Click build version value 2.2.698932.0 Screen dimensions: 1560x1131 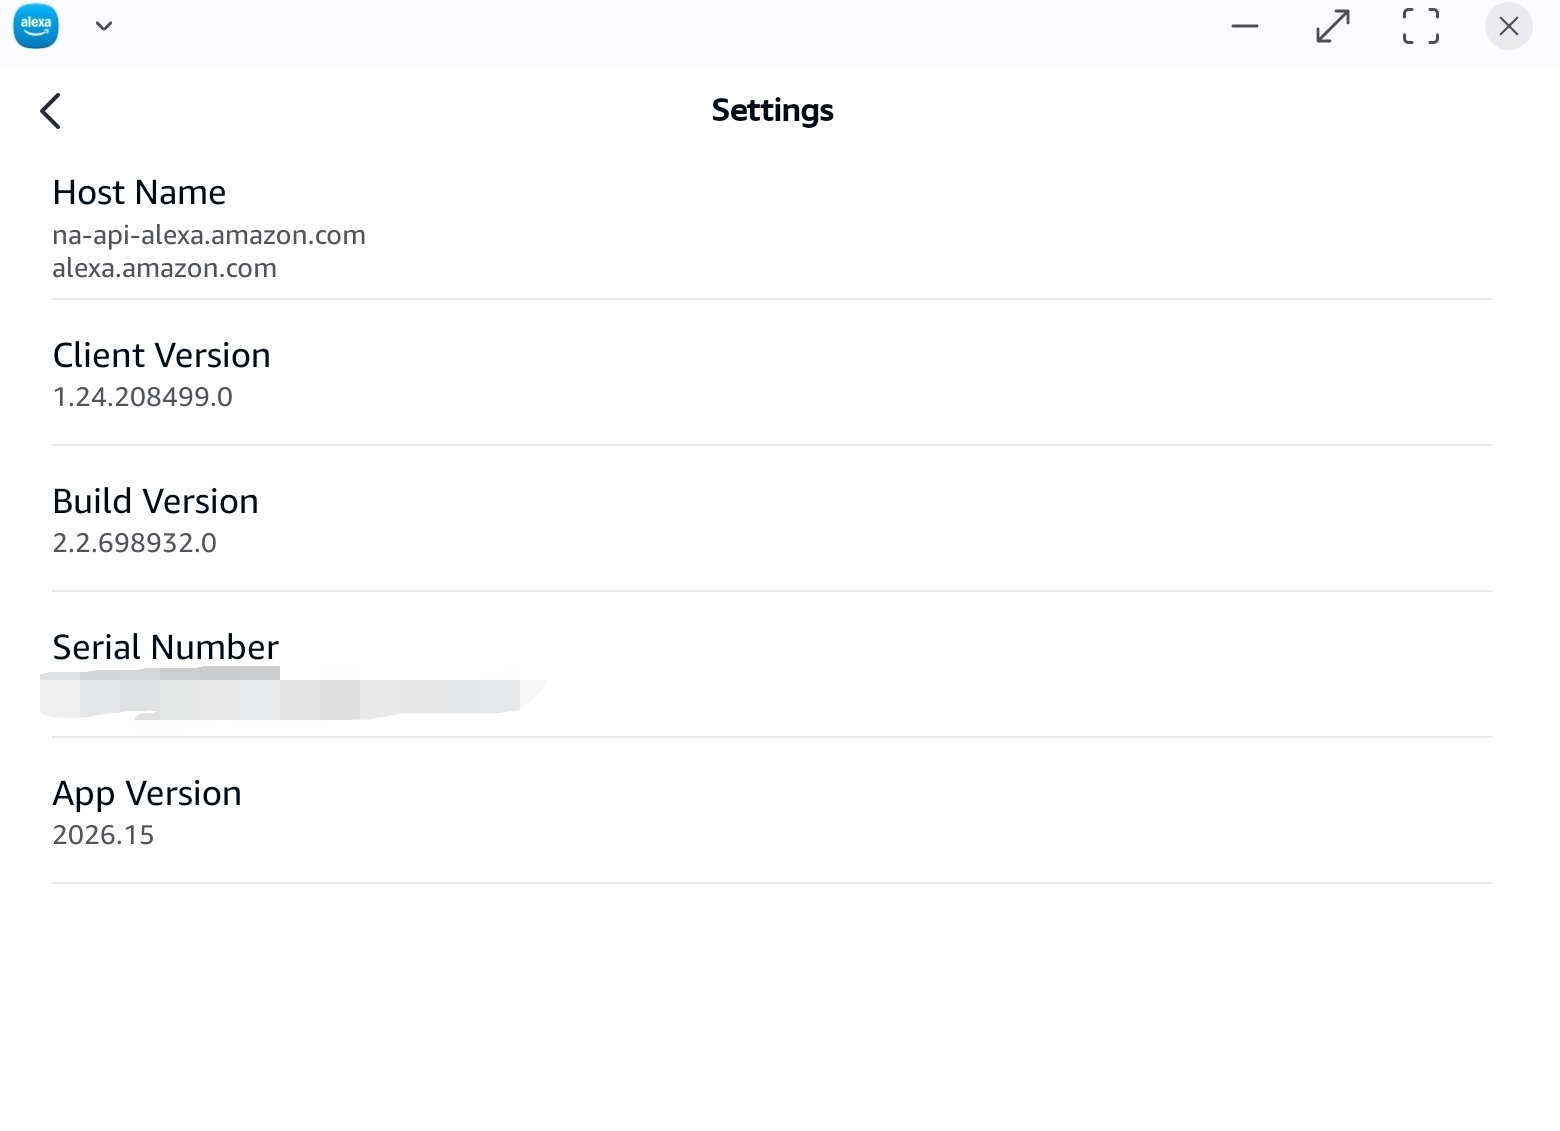[135, 543]
